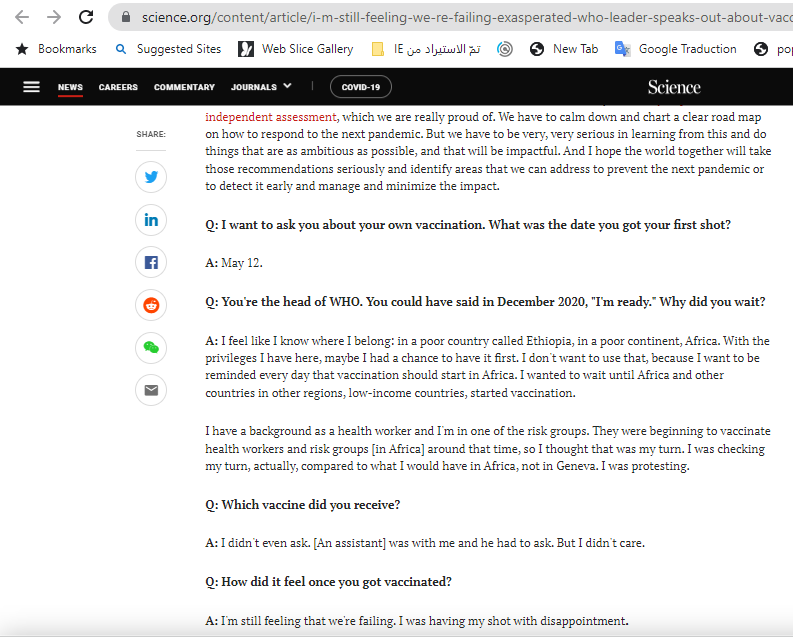This screenshot has width=793, height=639.
Task: Share article on LinkedIn
Action: click(151, 220)
